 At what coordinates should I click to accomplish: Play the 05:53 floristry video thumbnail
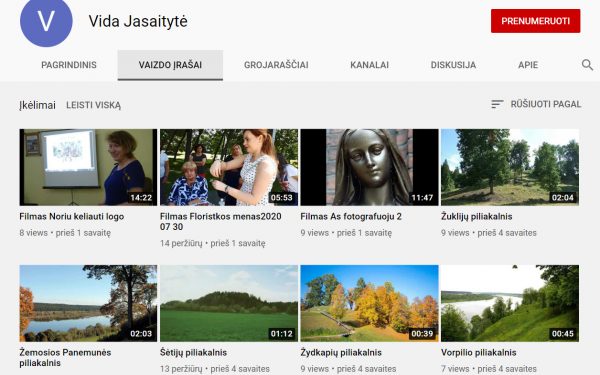tap(229, 167)
